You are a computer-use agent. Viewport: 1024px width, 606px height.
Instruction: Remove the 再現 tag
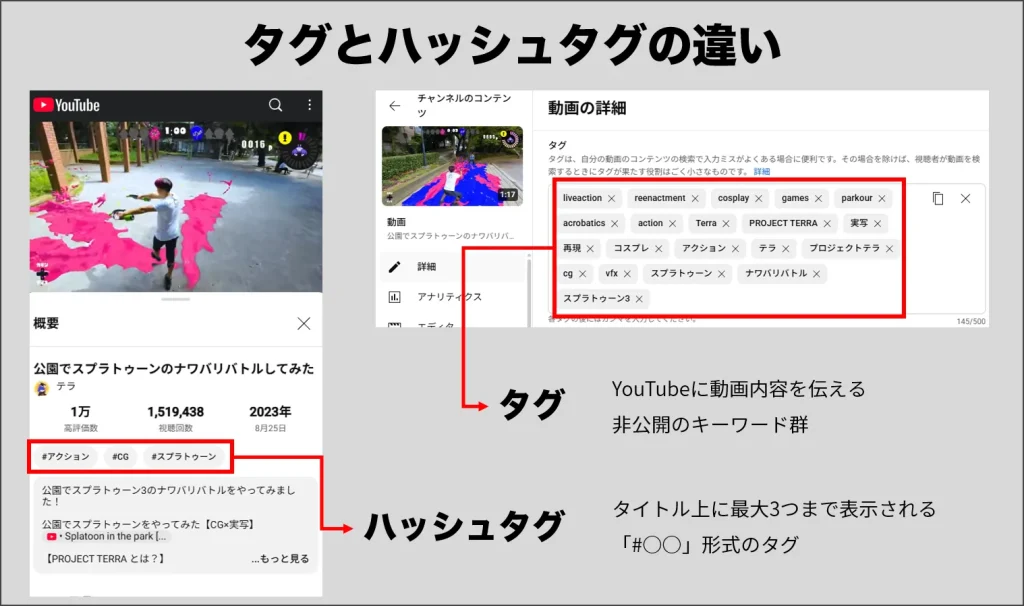click(x=590, y=249)
